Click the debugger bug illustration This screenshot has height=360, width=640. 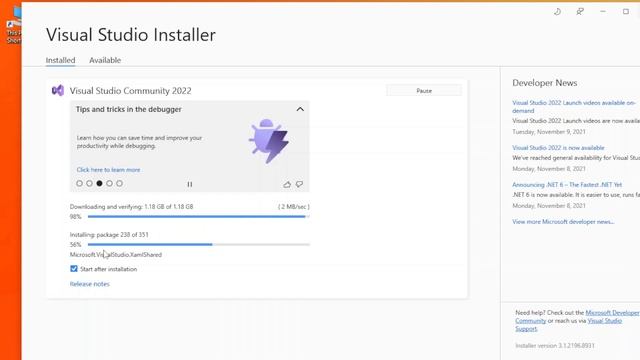tap(269, 141)
